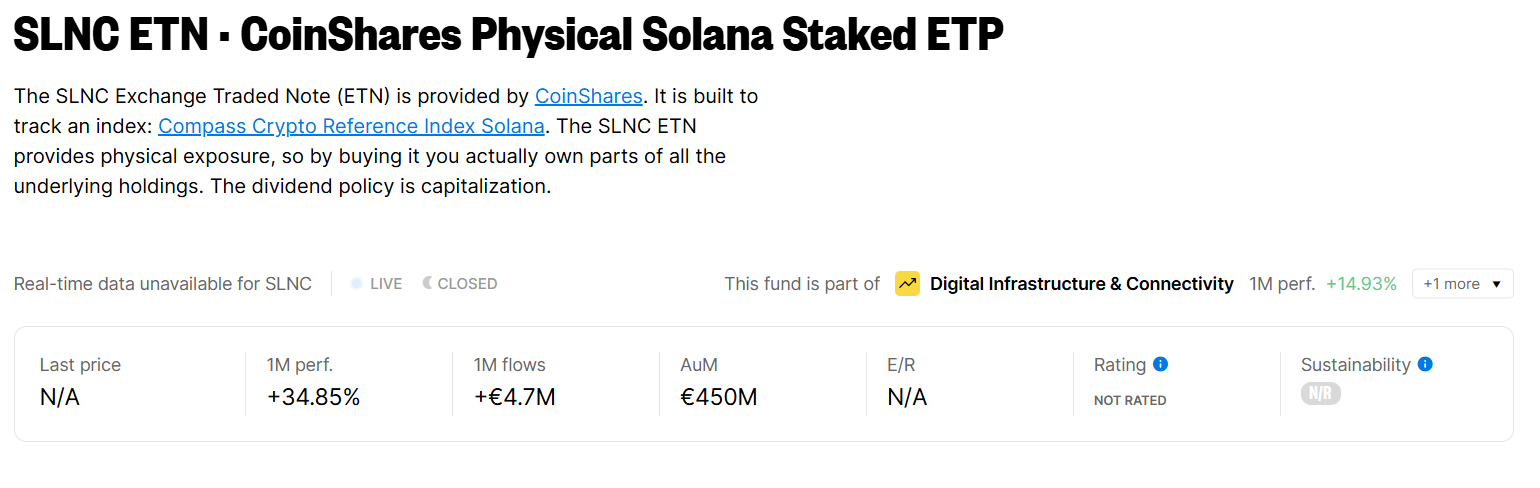Expand the '+1 more' themes dropdown
This screenshot has width=1540, height=488.
click(x=1462, y=284)
